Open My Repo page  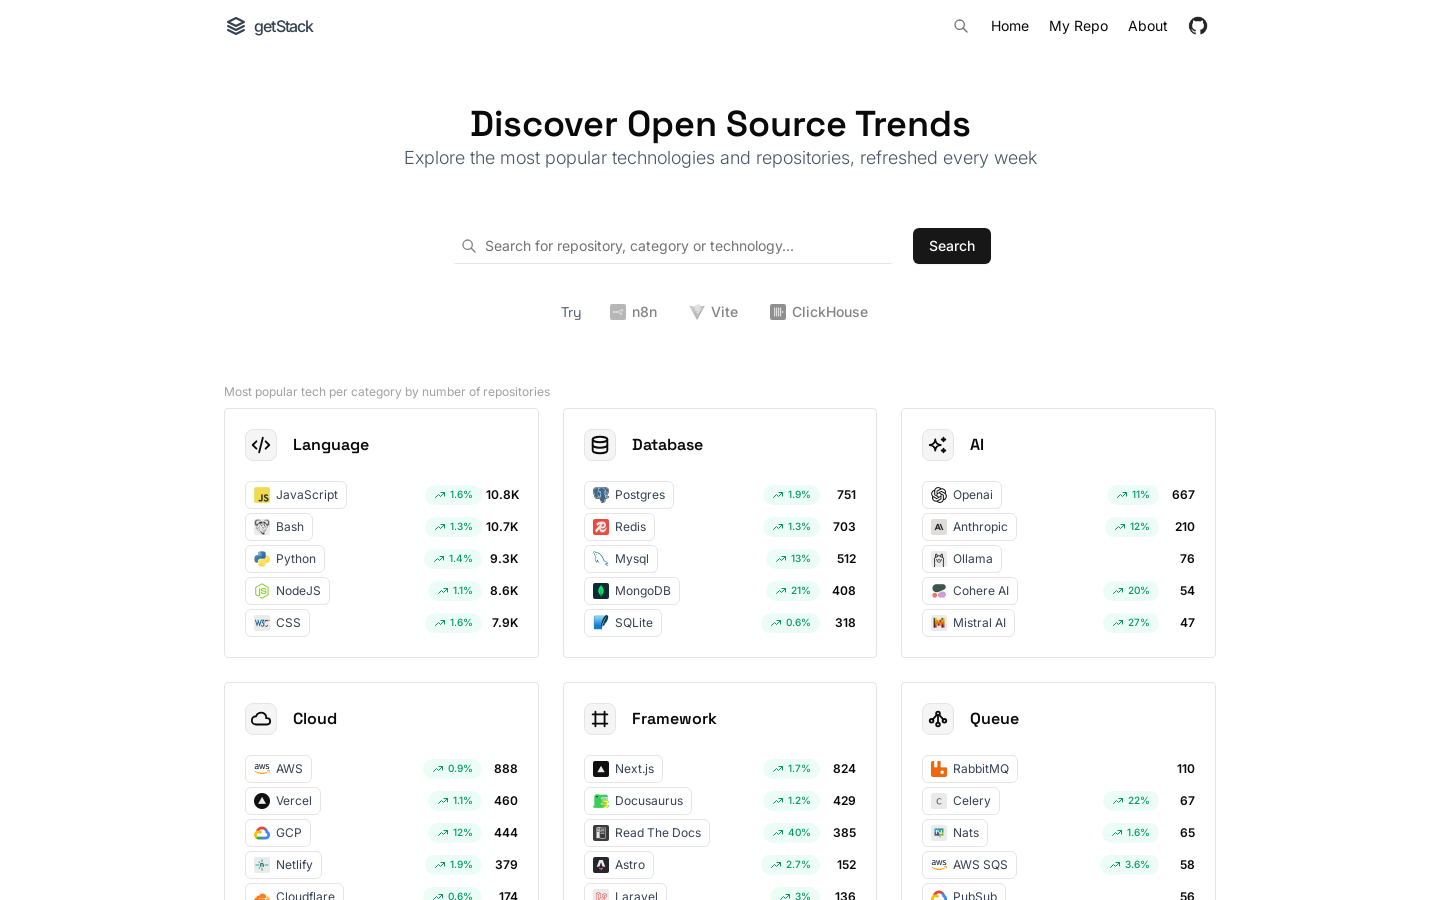(x=1078, y=26)
